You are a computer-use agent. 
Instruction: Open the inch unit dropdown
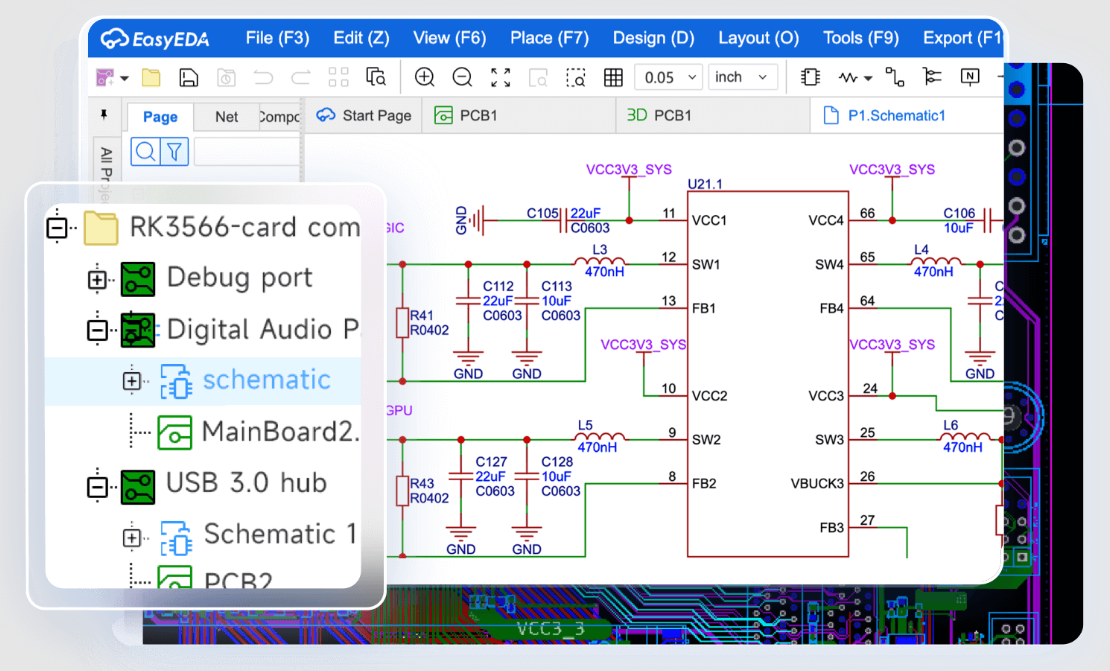(743, 77)
